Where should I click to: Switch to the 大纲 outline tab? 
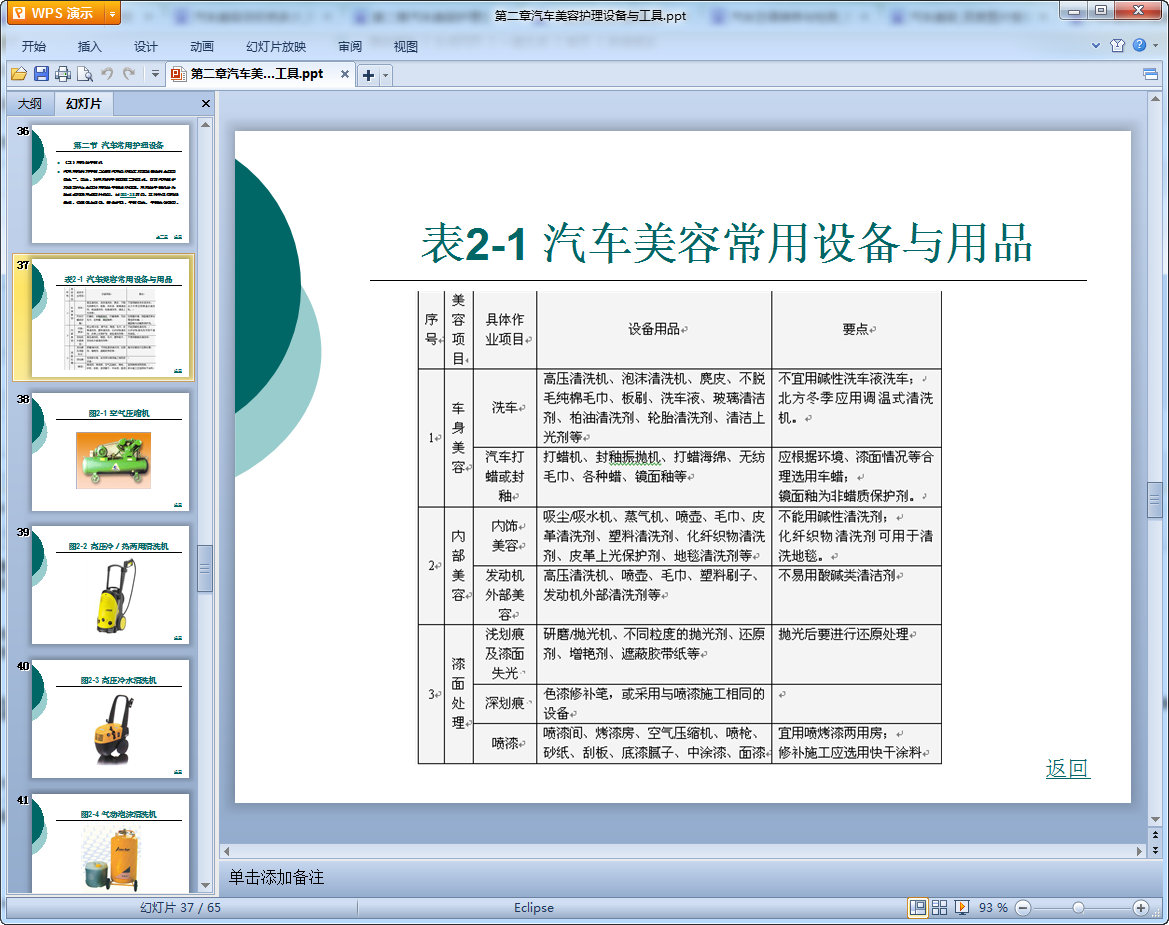pyautogui.click(x=30, y=104)
